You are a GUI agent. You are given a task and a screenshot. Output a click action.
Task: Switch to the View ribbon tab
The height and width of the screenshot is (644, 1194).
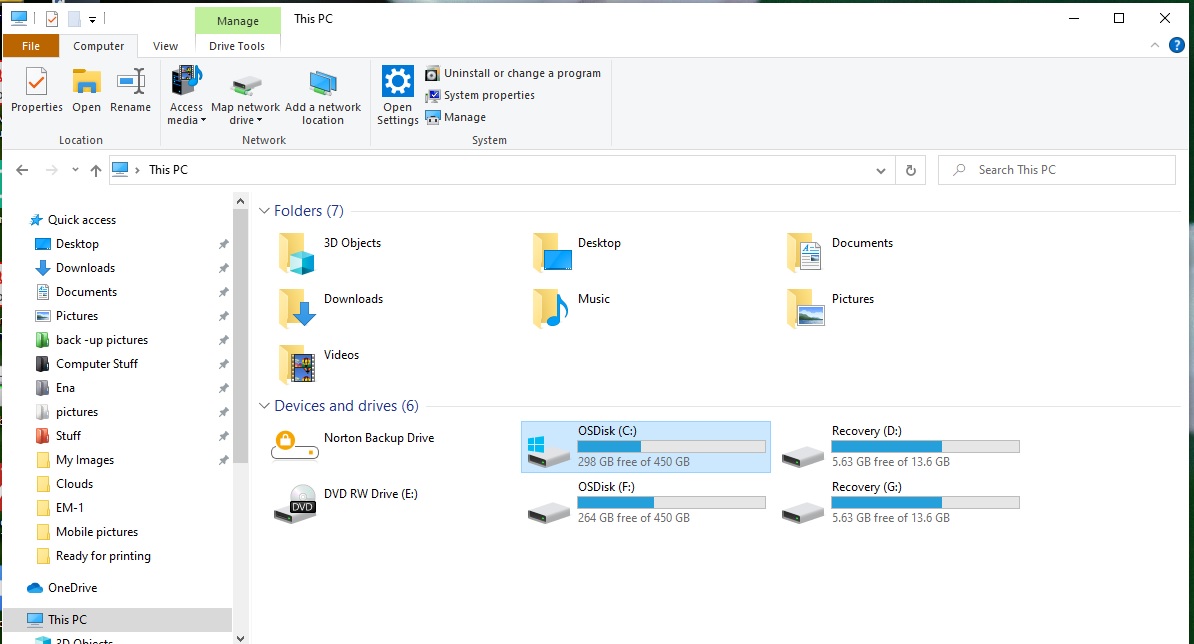pyautogui.click(x=165, y=46)
